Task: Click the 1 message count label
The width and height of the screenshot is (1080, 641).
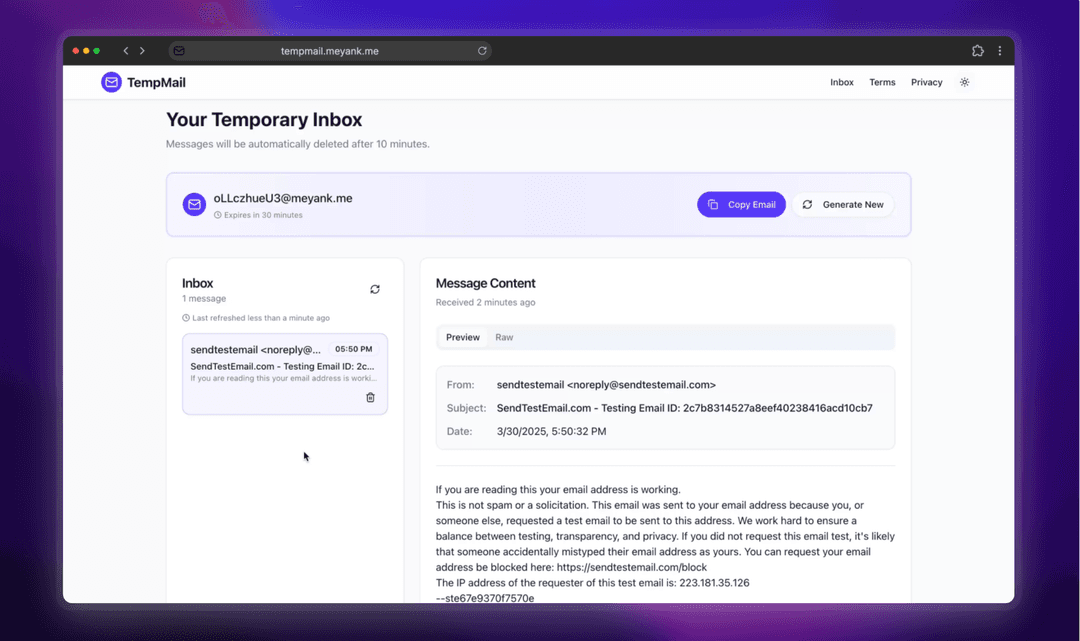Action: tap(204, 299)
